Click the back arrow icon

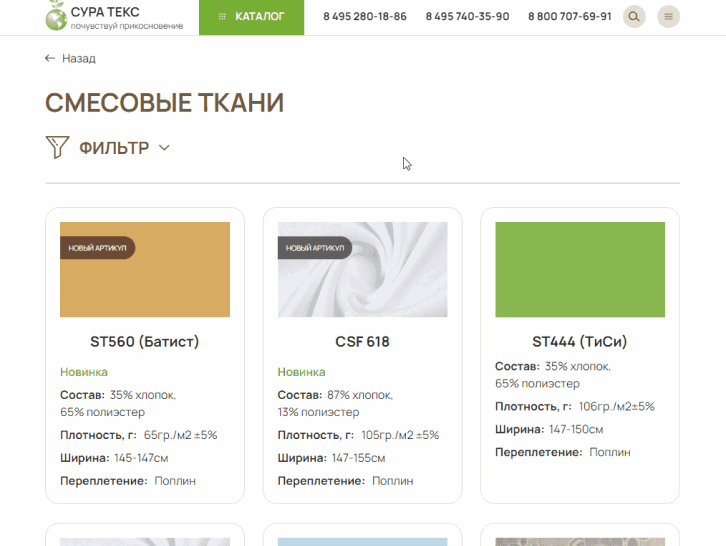(x=50, y=58)
